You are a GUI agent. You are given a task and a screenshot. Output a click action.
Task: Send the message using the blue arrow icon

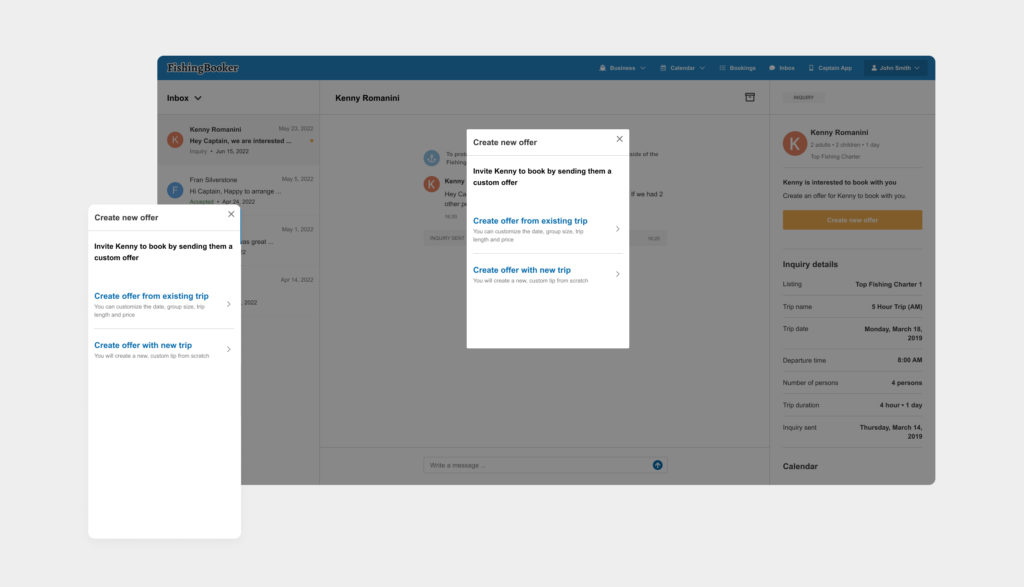coord(657,464)
